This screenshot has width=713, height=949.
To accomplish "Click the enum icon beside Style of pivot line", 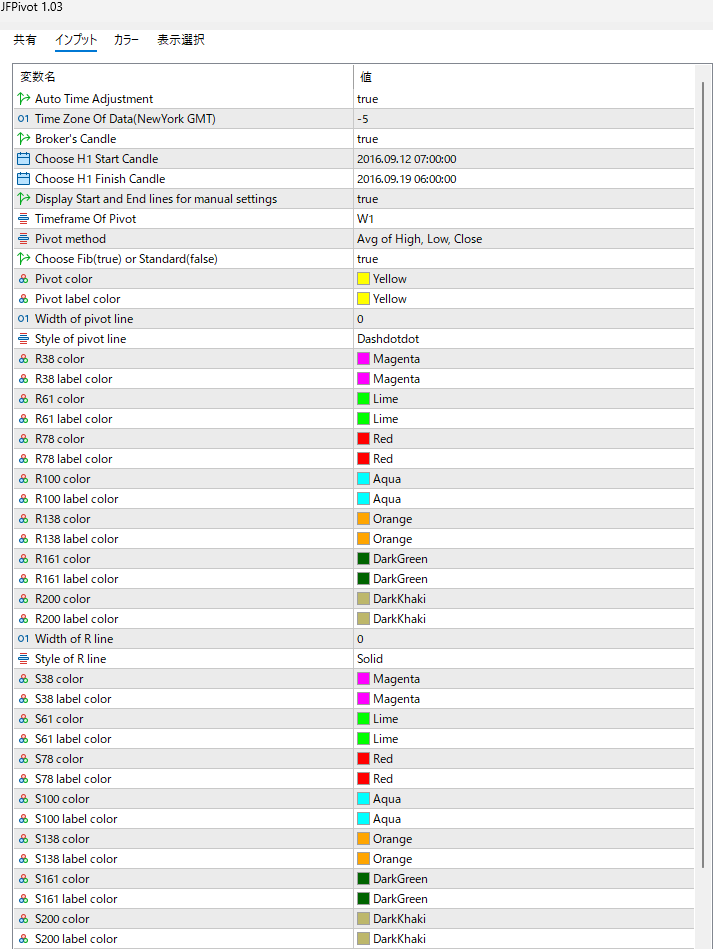I will [24, 338].
